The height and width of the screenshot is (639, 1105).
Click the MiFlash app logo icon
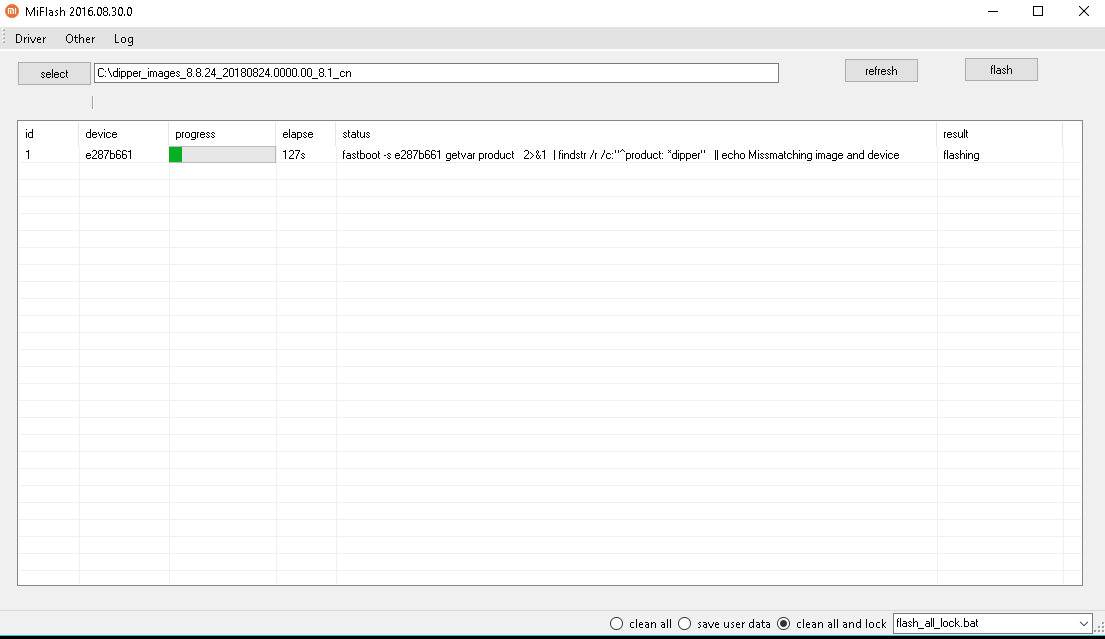point(11,11)
